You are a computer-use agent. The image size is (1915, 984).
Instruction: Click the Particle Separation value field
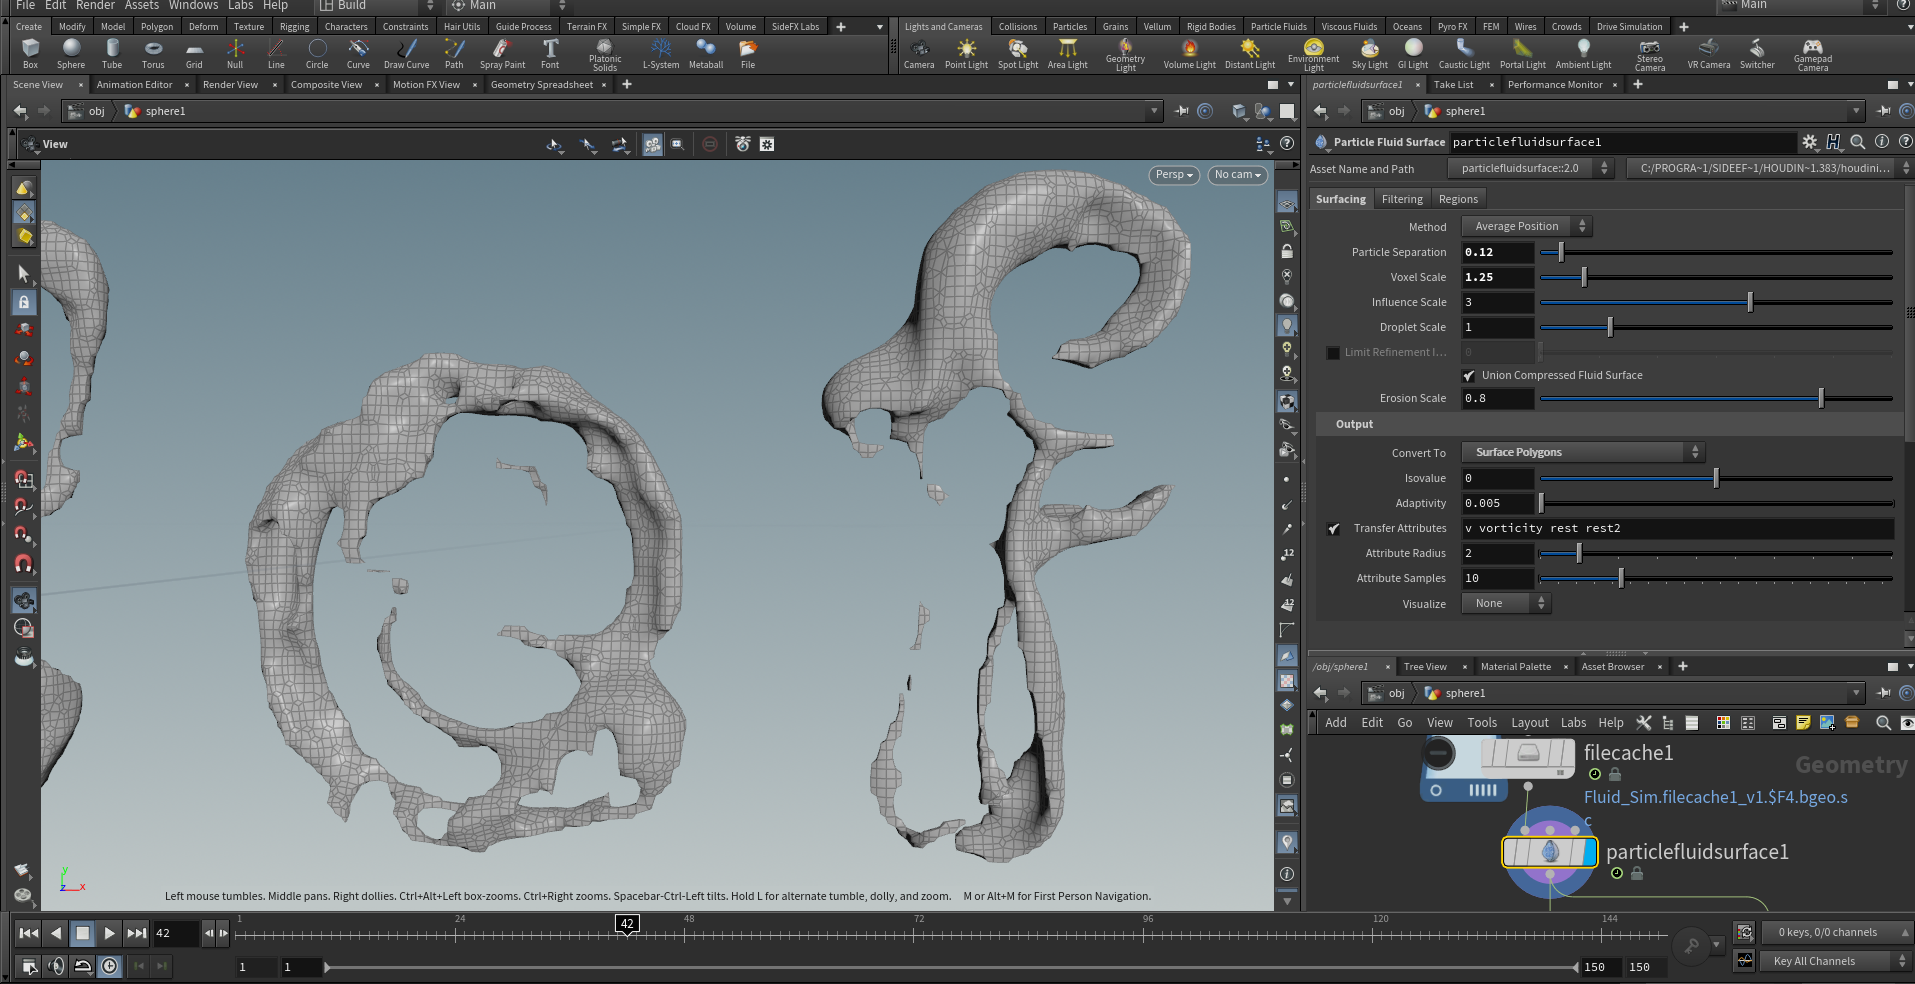pyautogui.click(x=1497, y=253)
